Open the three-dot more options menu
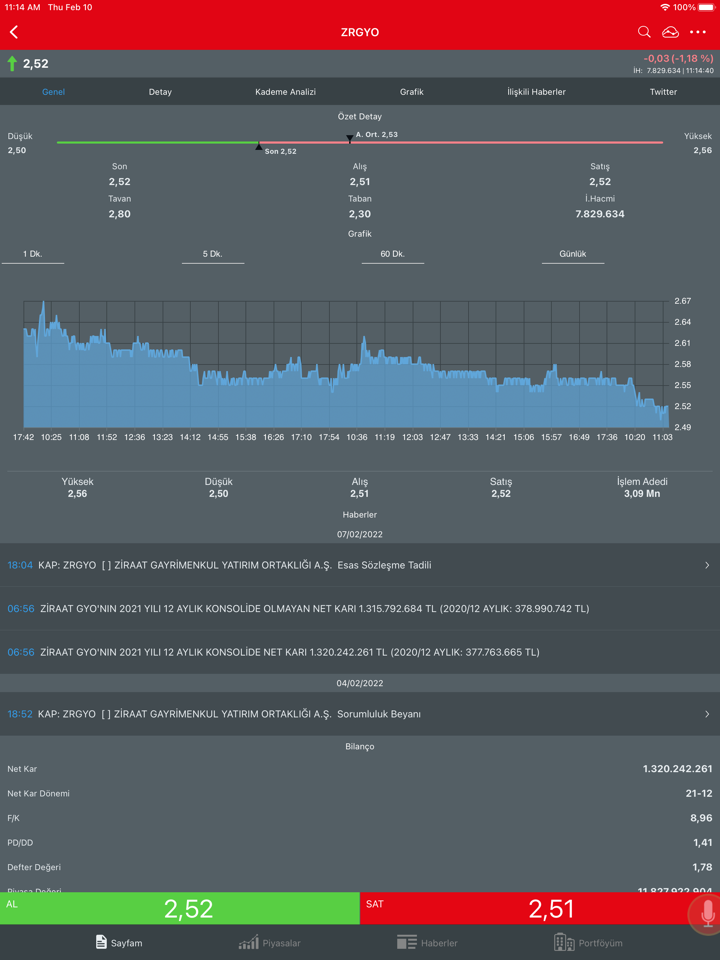The width and height of the screenshot is (720, 960). pos(698,32)
